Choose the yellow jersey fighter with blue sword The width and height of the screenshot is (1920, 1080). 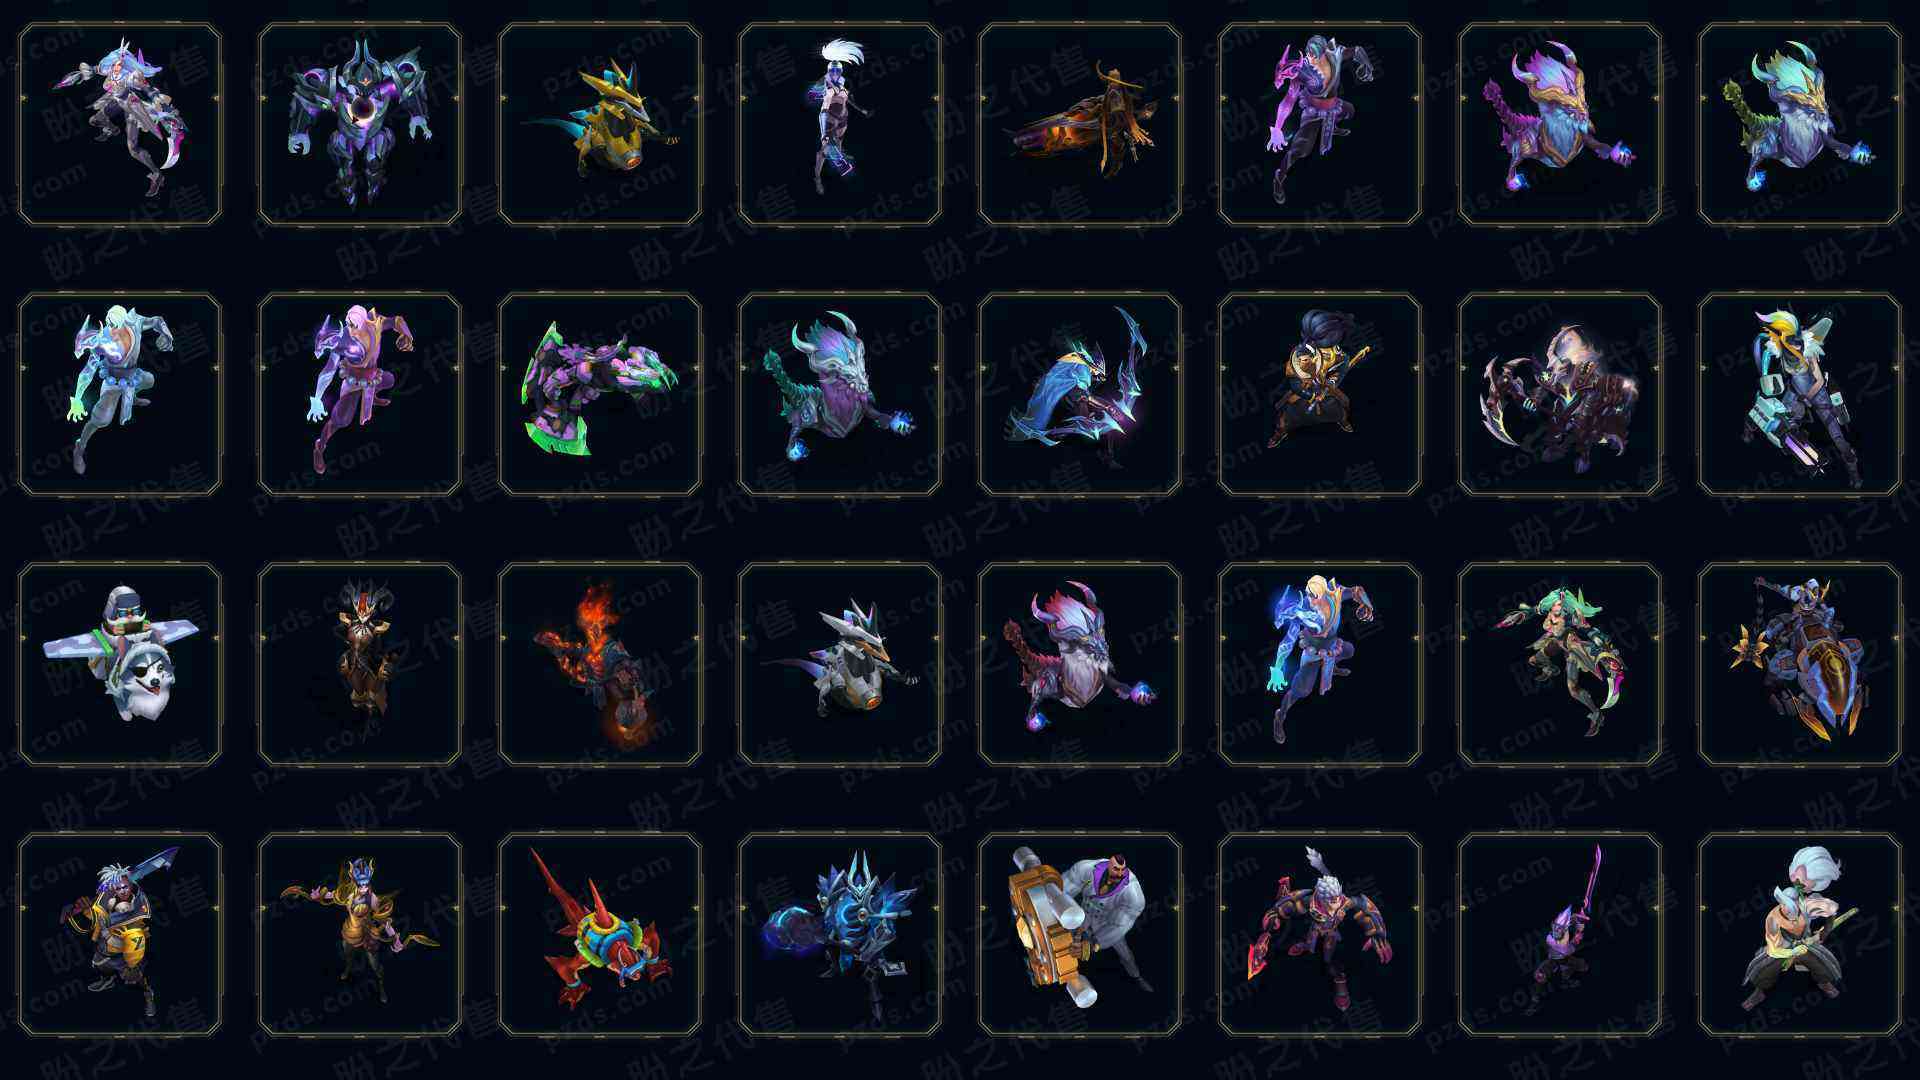120,934
